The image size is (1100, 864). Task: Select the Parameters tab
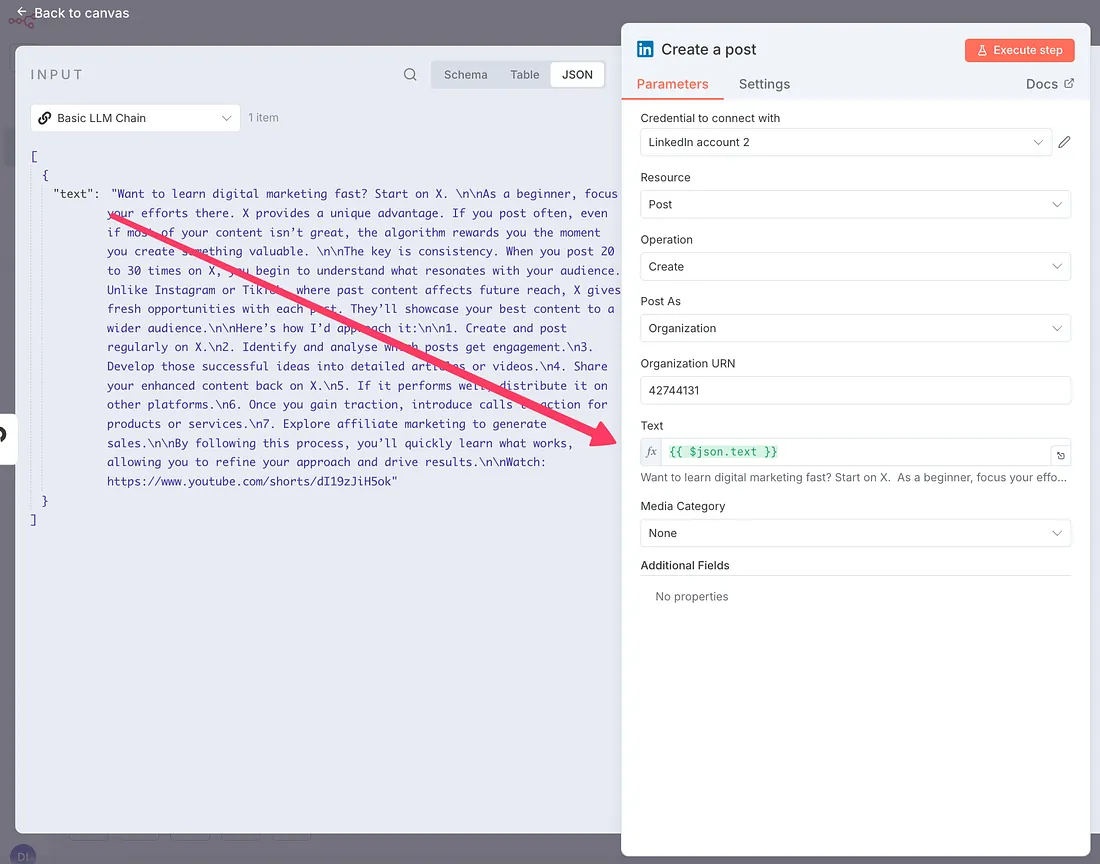[x=672, y=84]
